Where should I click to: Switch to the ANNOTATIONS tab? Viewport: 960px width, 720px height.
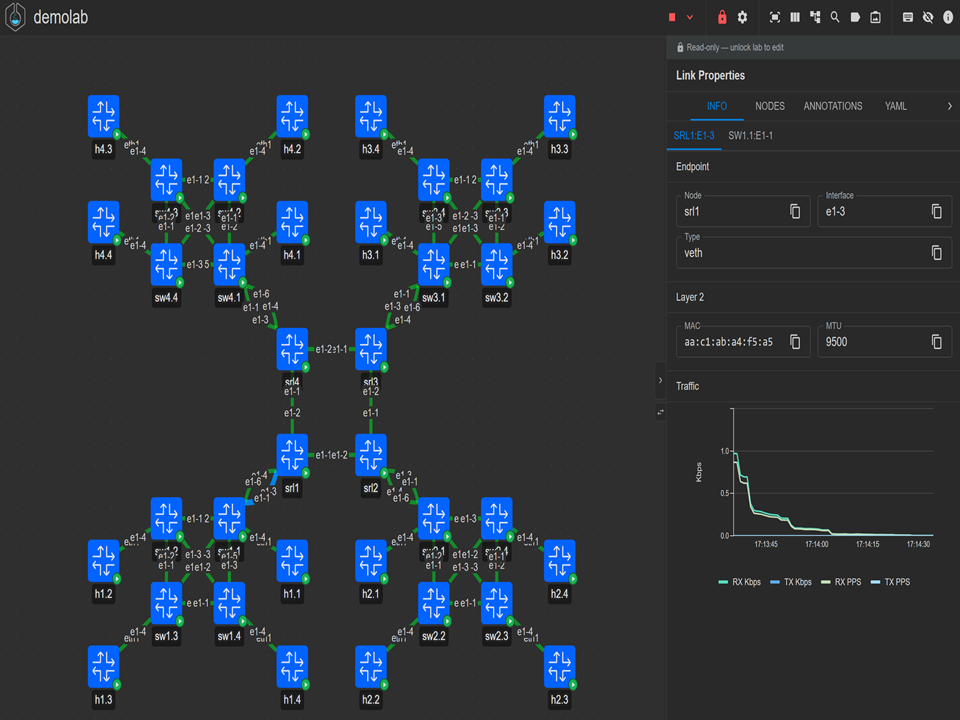click(x=833, y=106)
